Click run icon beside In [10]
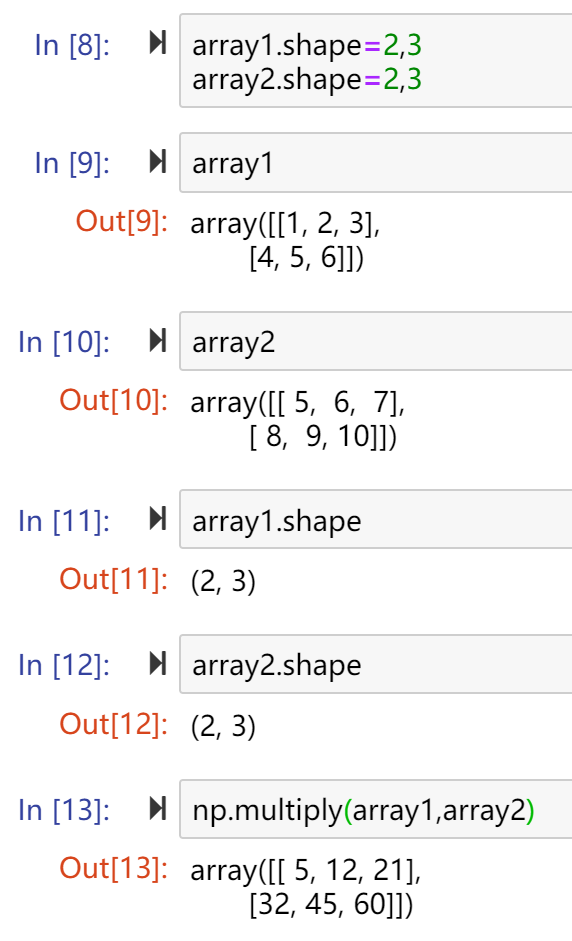The width and height of the screenshot is (572, 941). pos(158,340)
